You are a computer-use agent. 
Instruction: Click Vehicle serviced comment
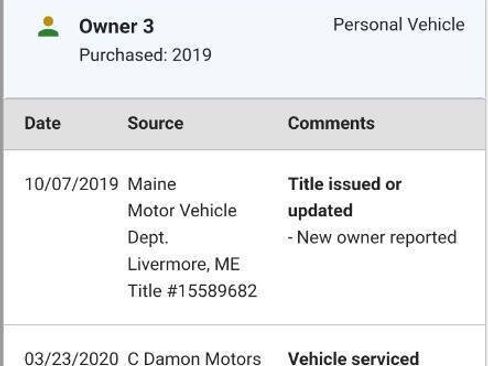pos(353,359)
